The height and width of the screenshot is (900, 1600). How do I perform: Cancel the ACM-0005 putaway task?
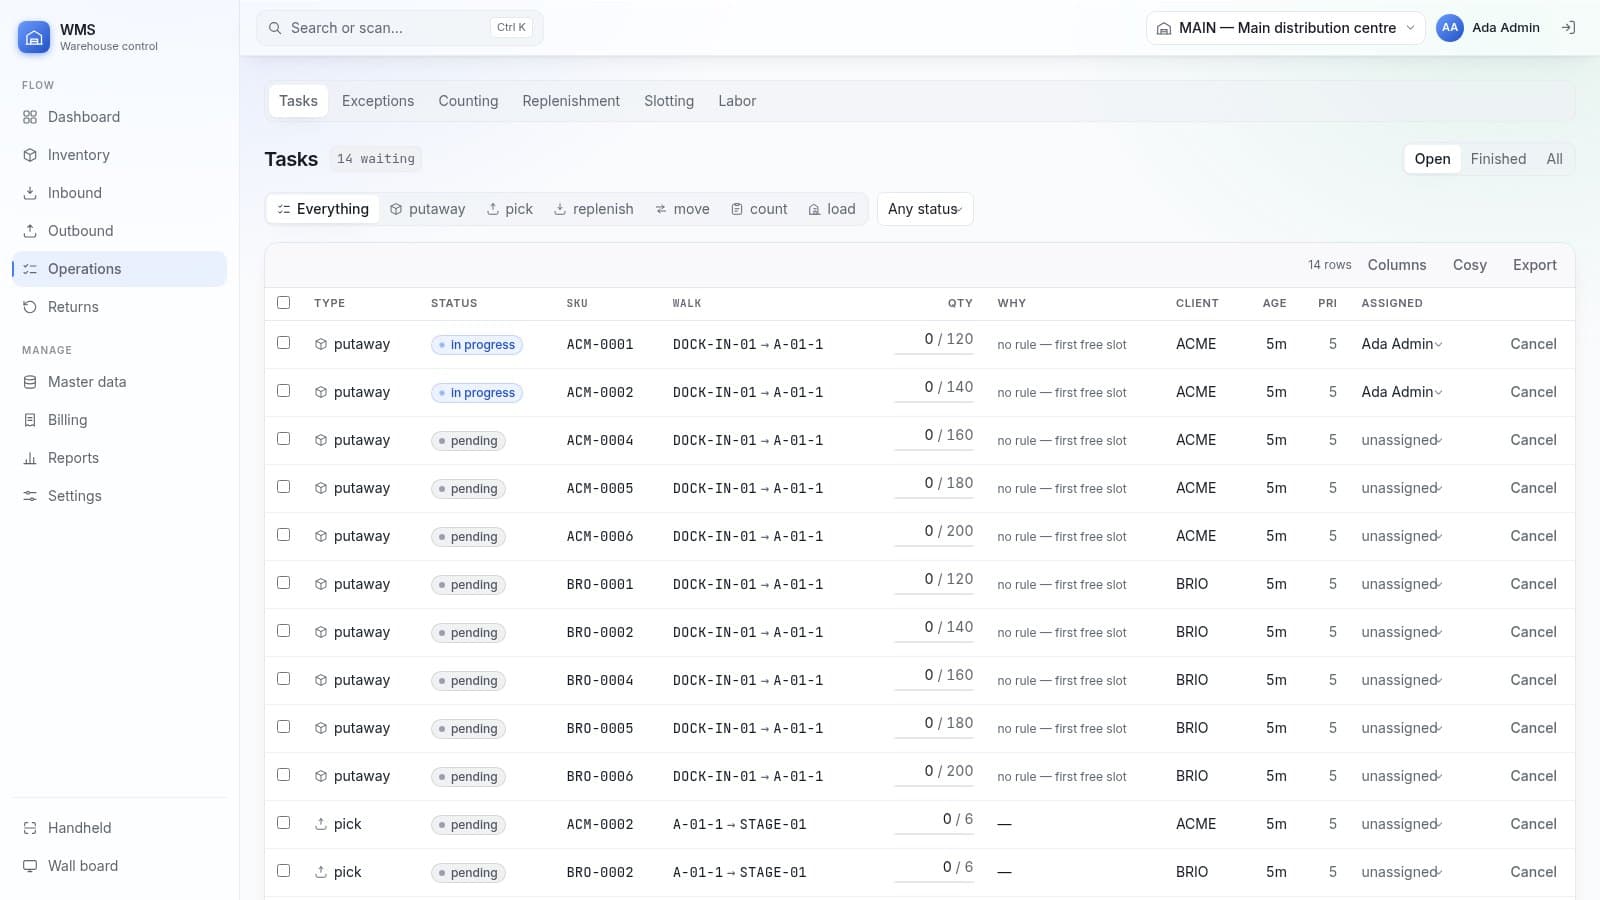pyautogui.click(x=1533, y=488)
